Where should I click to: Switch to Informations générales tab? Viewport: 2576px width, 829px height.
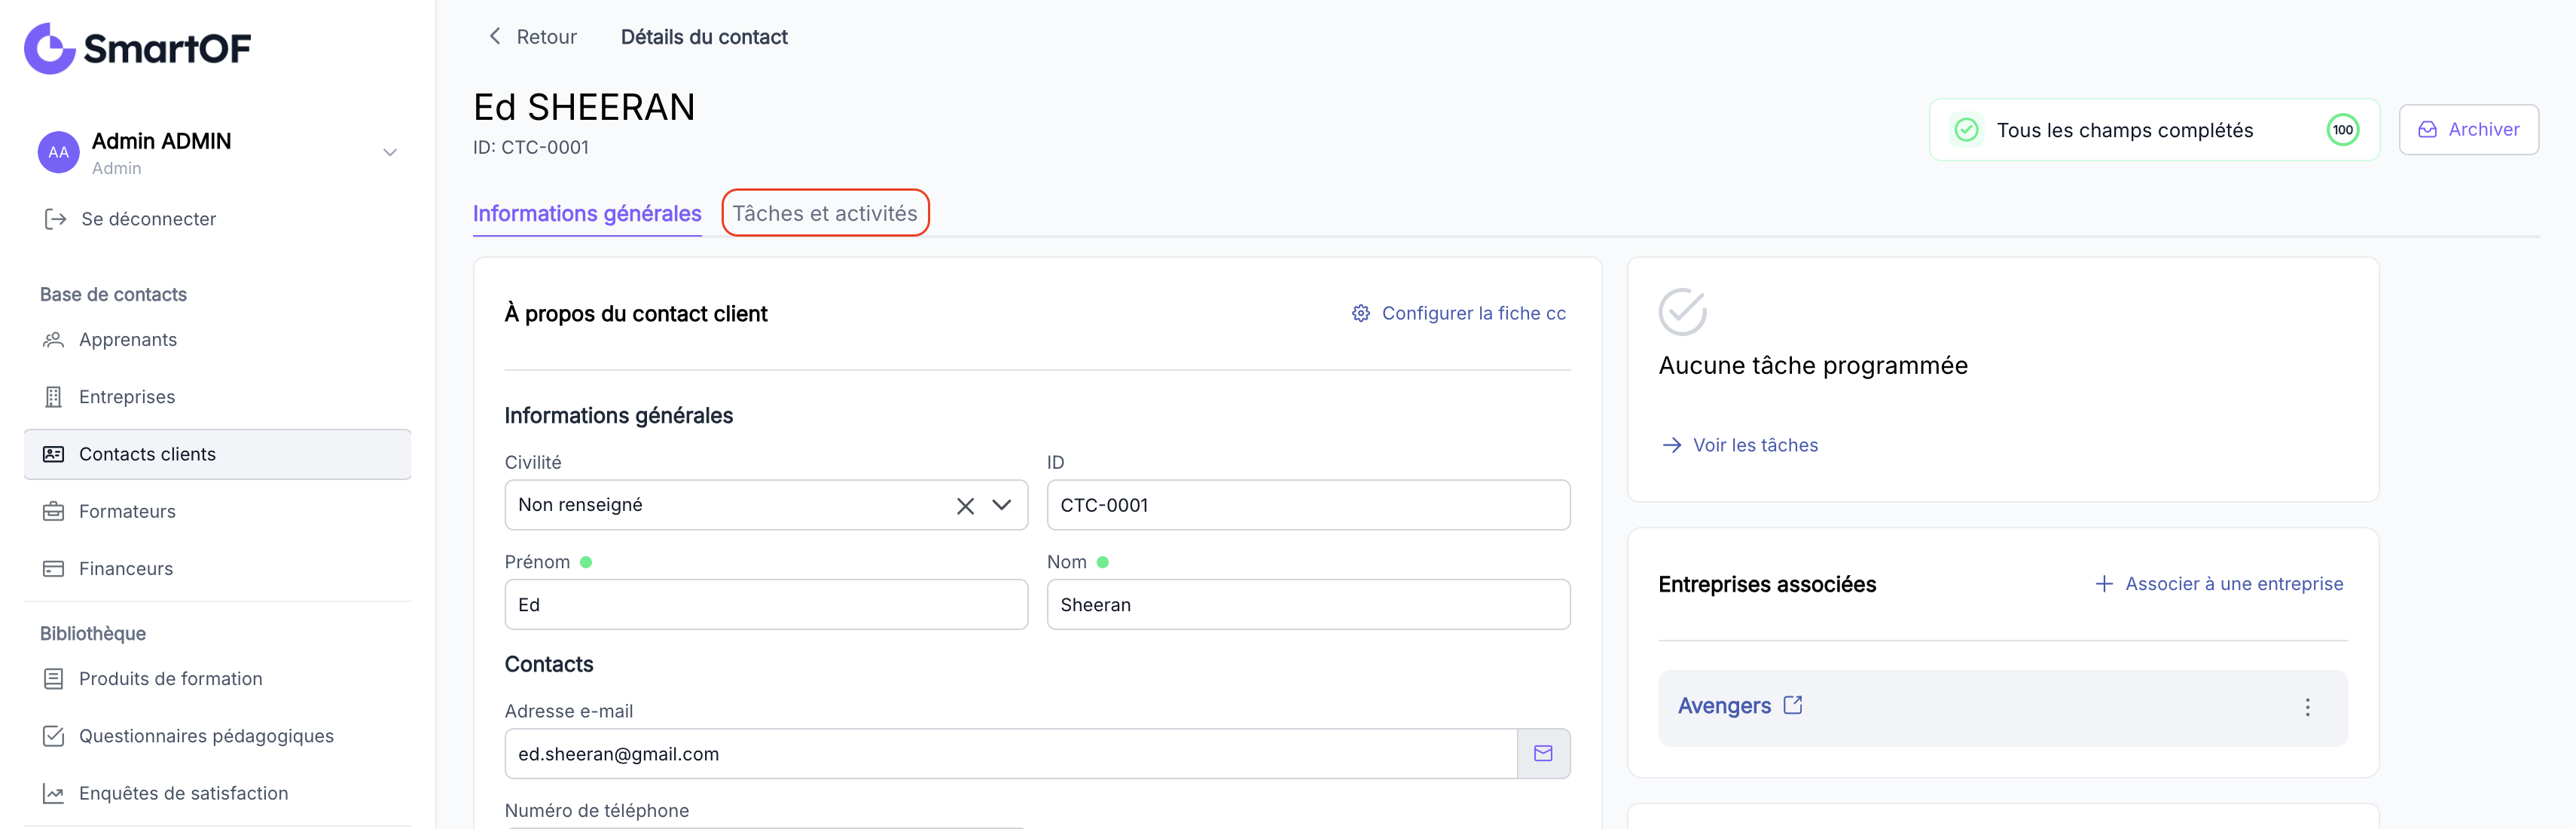587,213
